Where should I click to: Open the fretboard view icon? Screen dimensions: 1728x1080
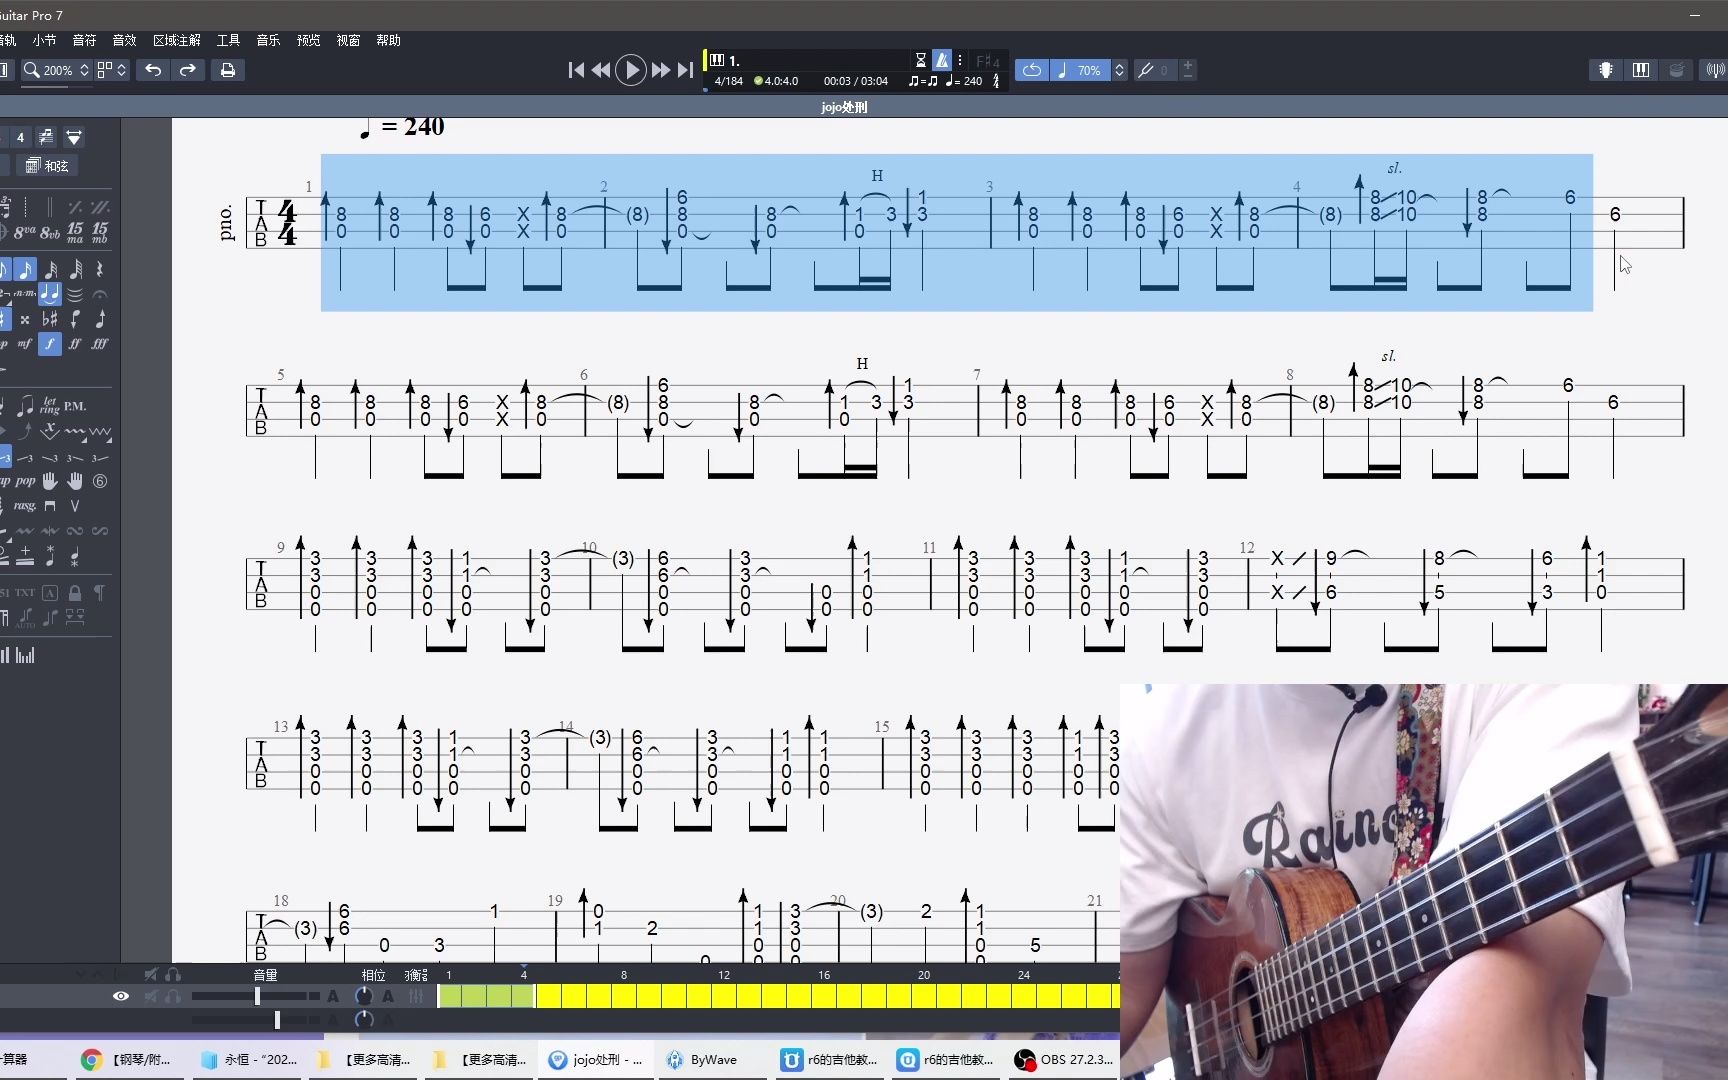[1606, 70]
